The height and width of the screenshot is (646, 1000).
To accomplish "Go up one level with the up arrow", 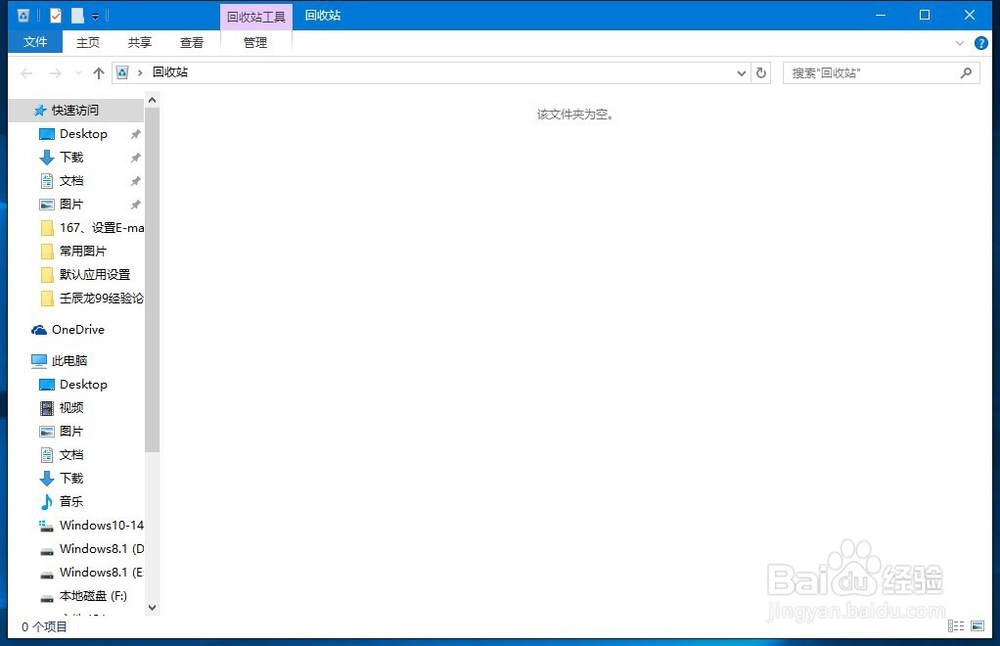I will (x=97, y=72).
